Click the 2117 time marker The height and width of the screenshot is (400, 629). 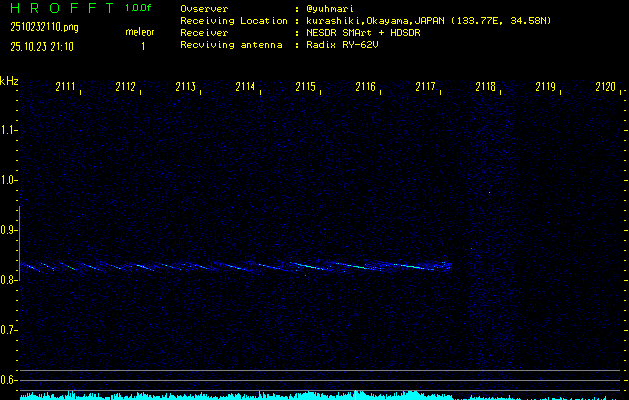pos(425,87)
